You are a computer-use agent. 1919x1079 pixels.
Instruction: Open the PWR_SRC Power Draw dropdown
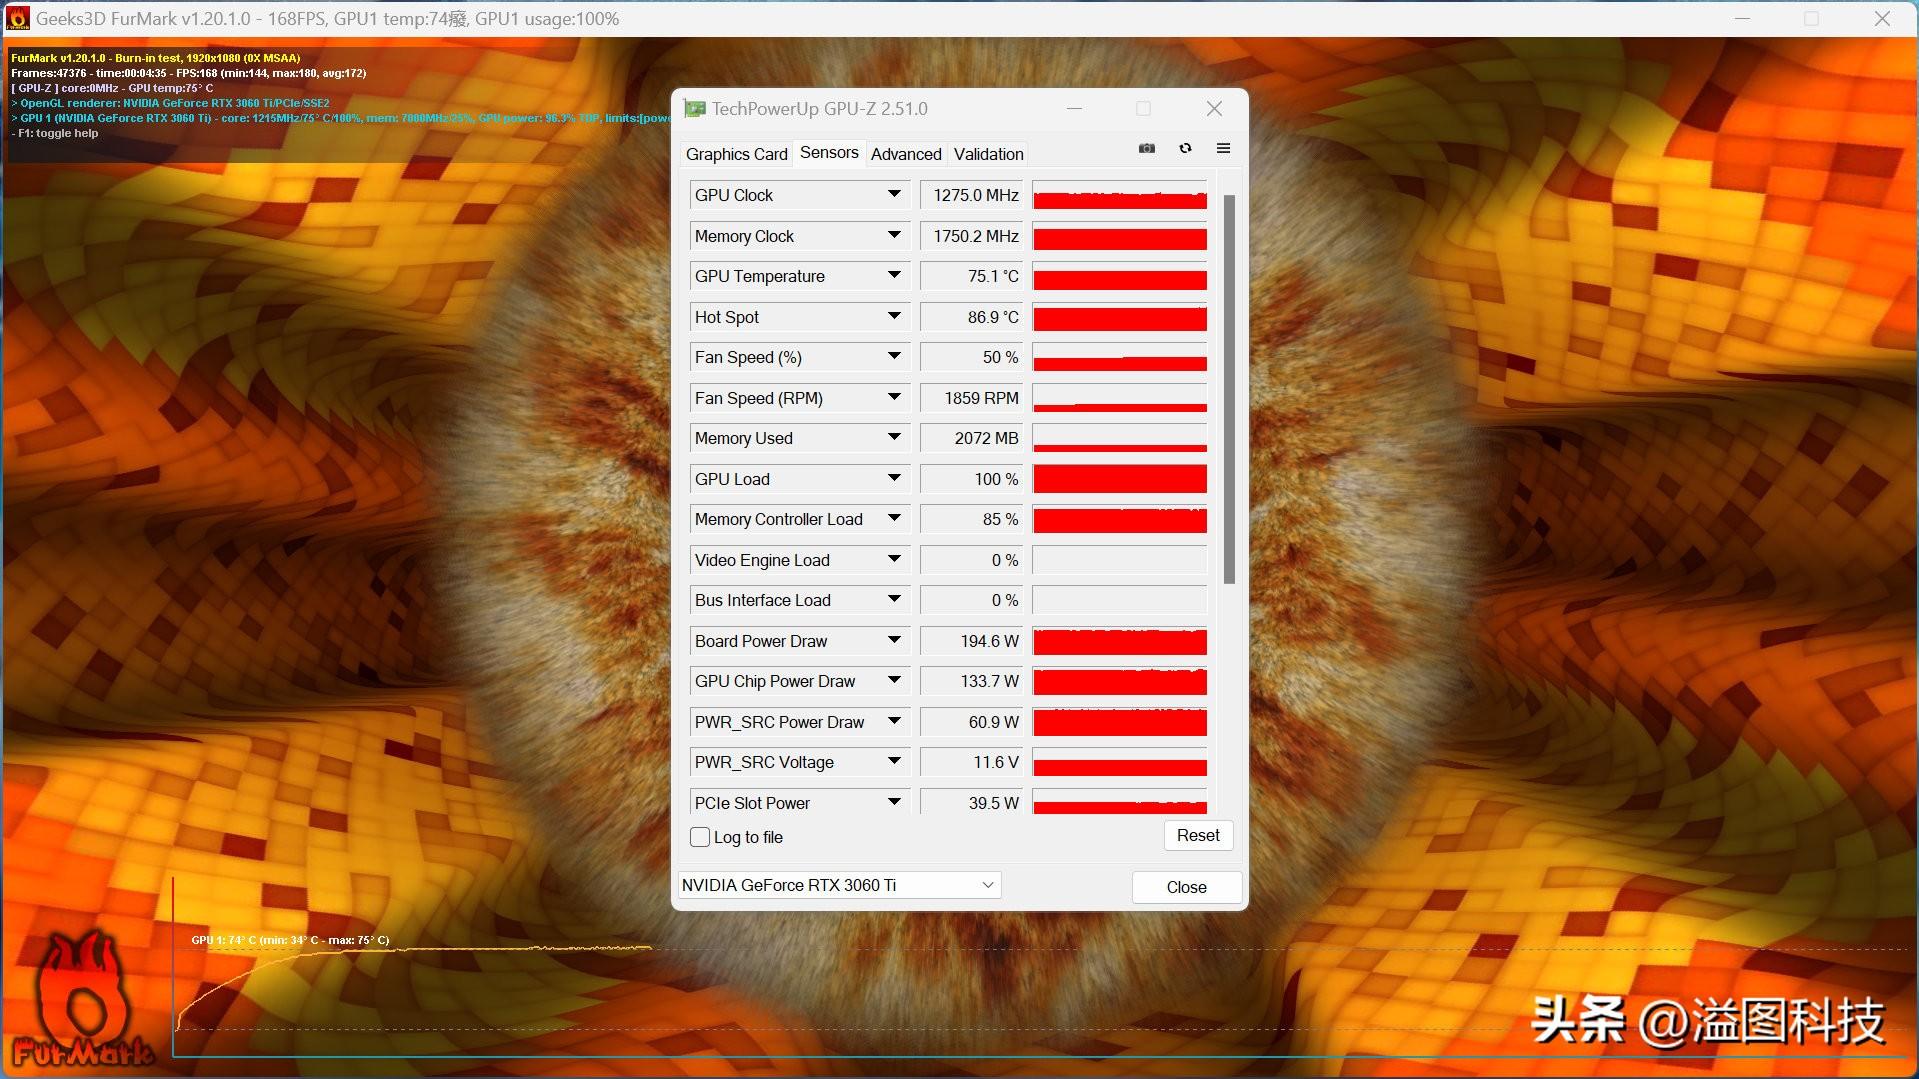(894, 722)
